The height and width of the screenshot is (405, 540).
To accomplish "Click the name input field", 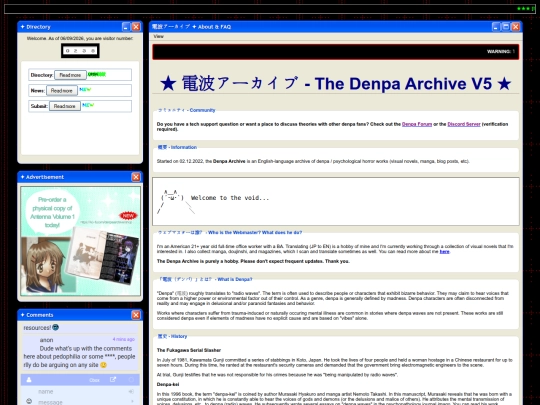I will tap(81, 392).
